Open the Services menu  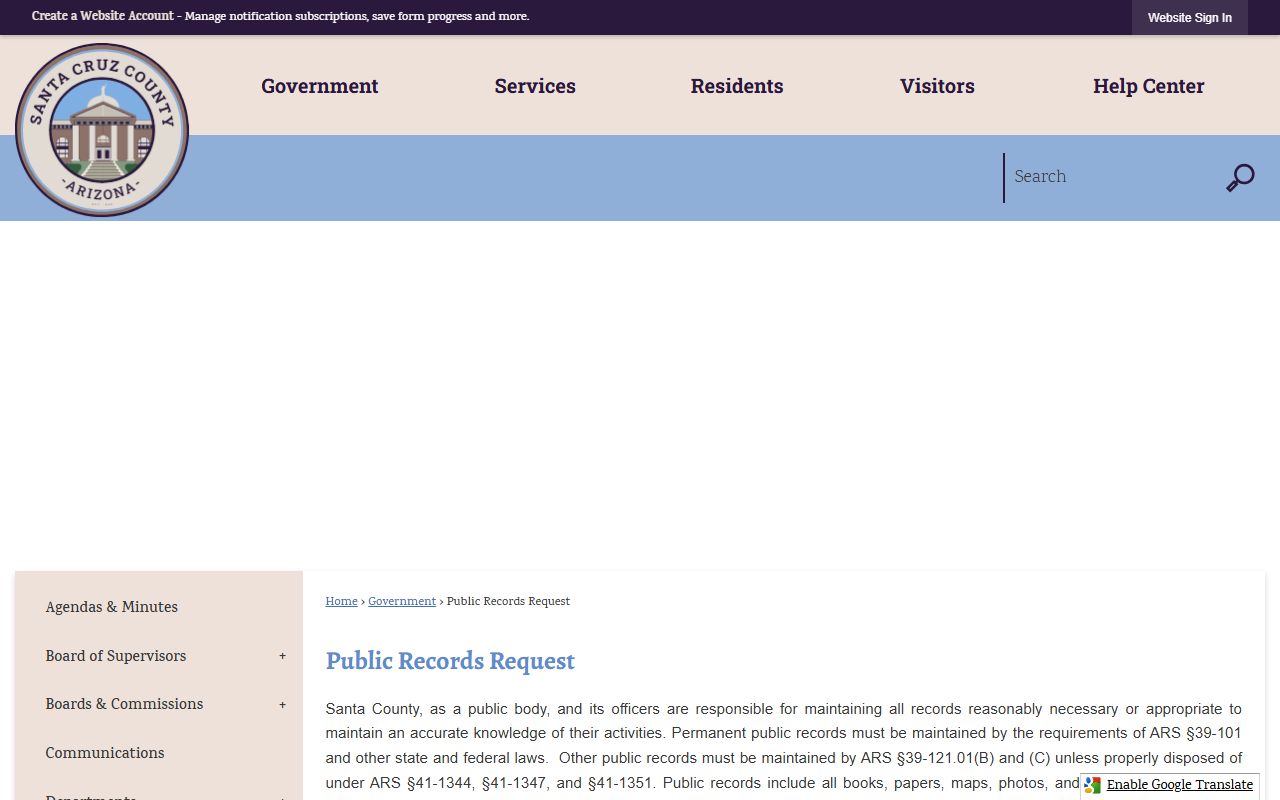pyautogui.click(x=535, y=86)
